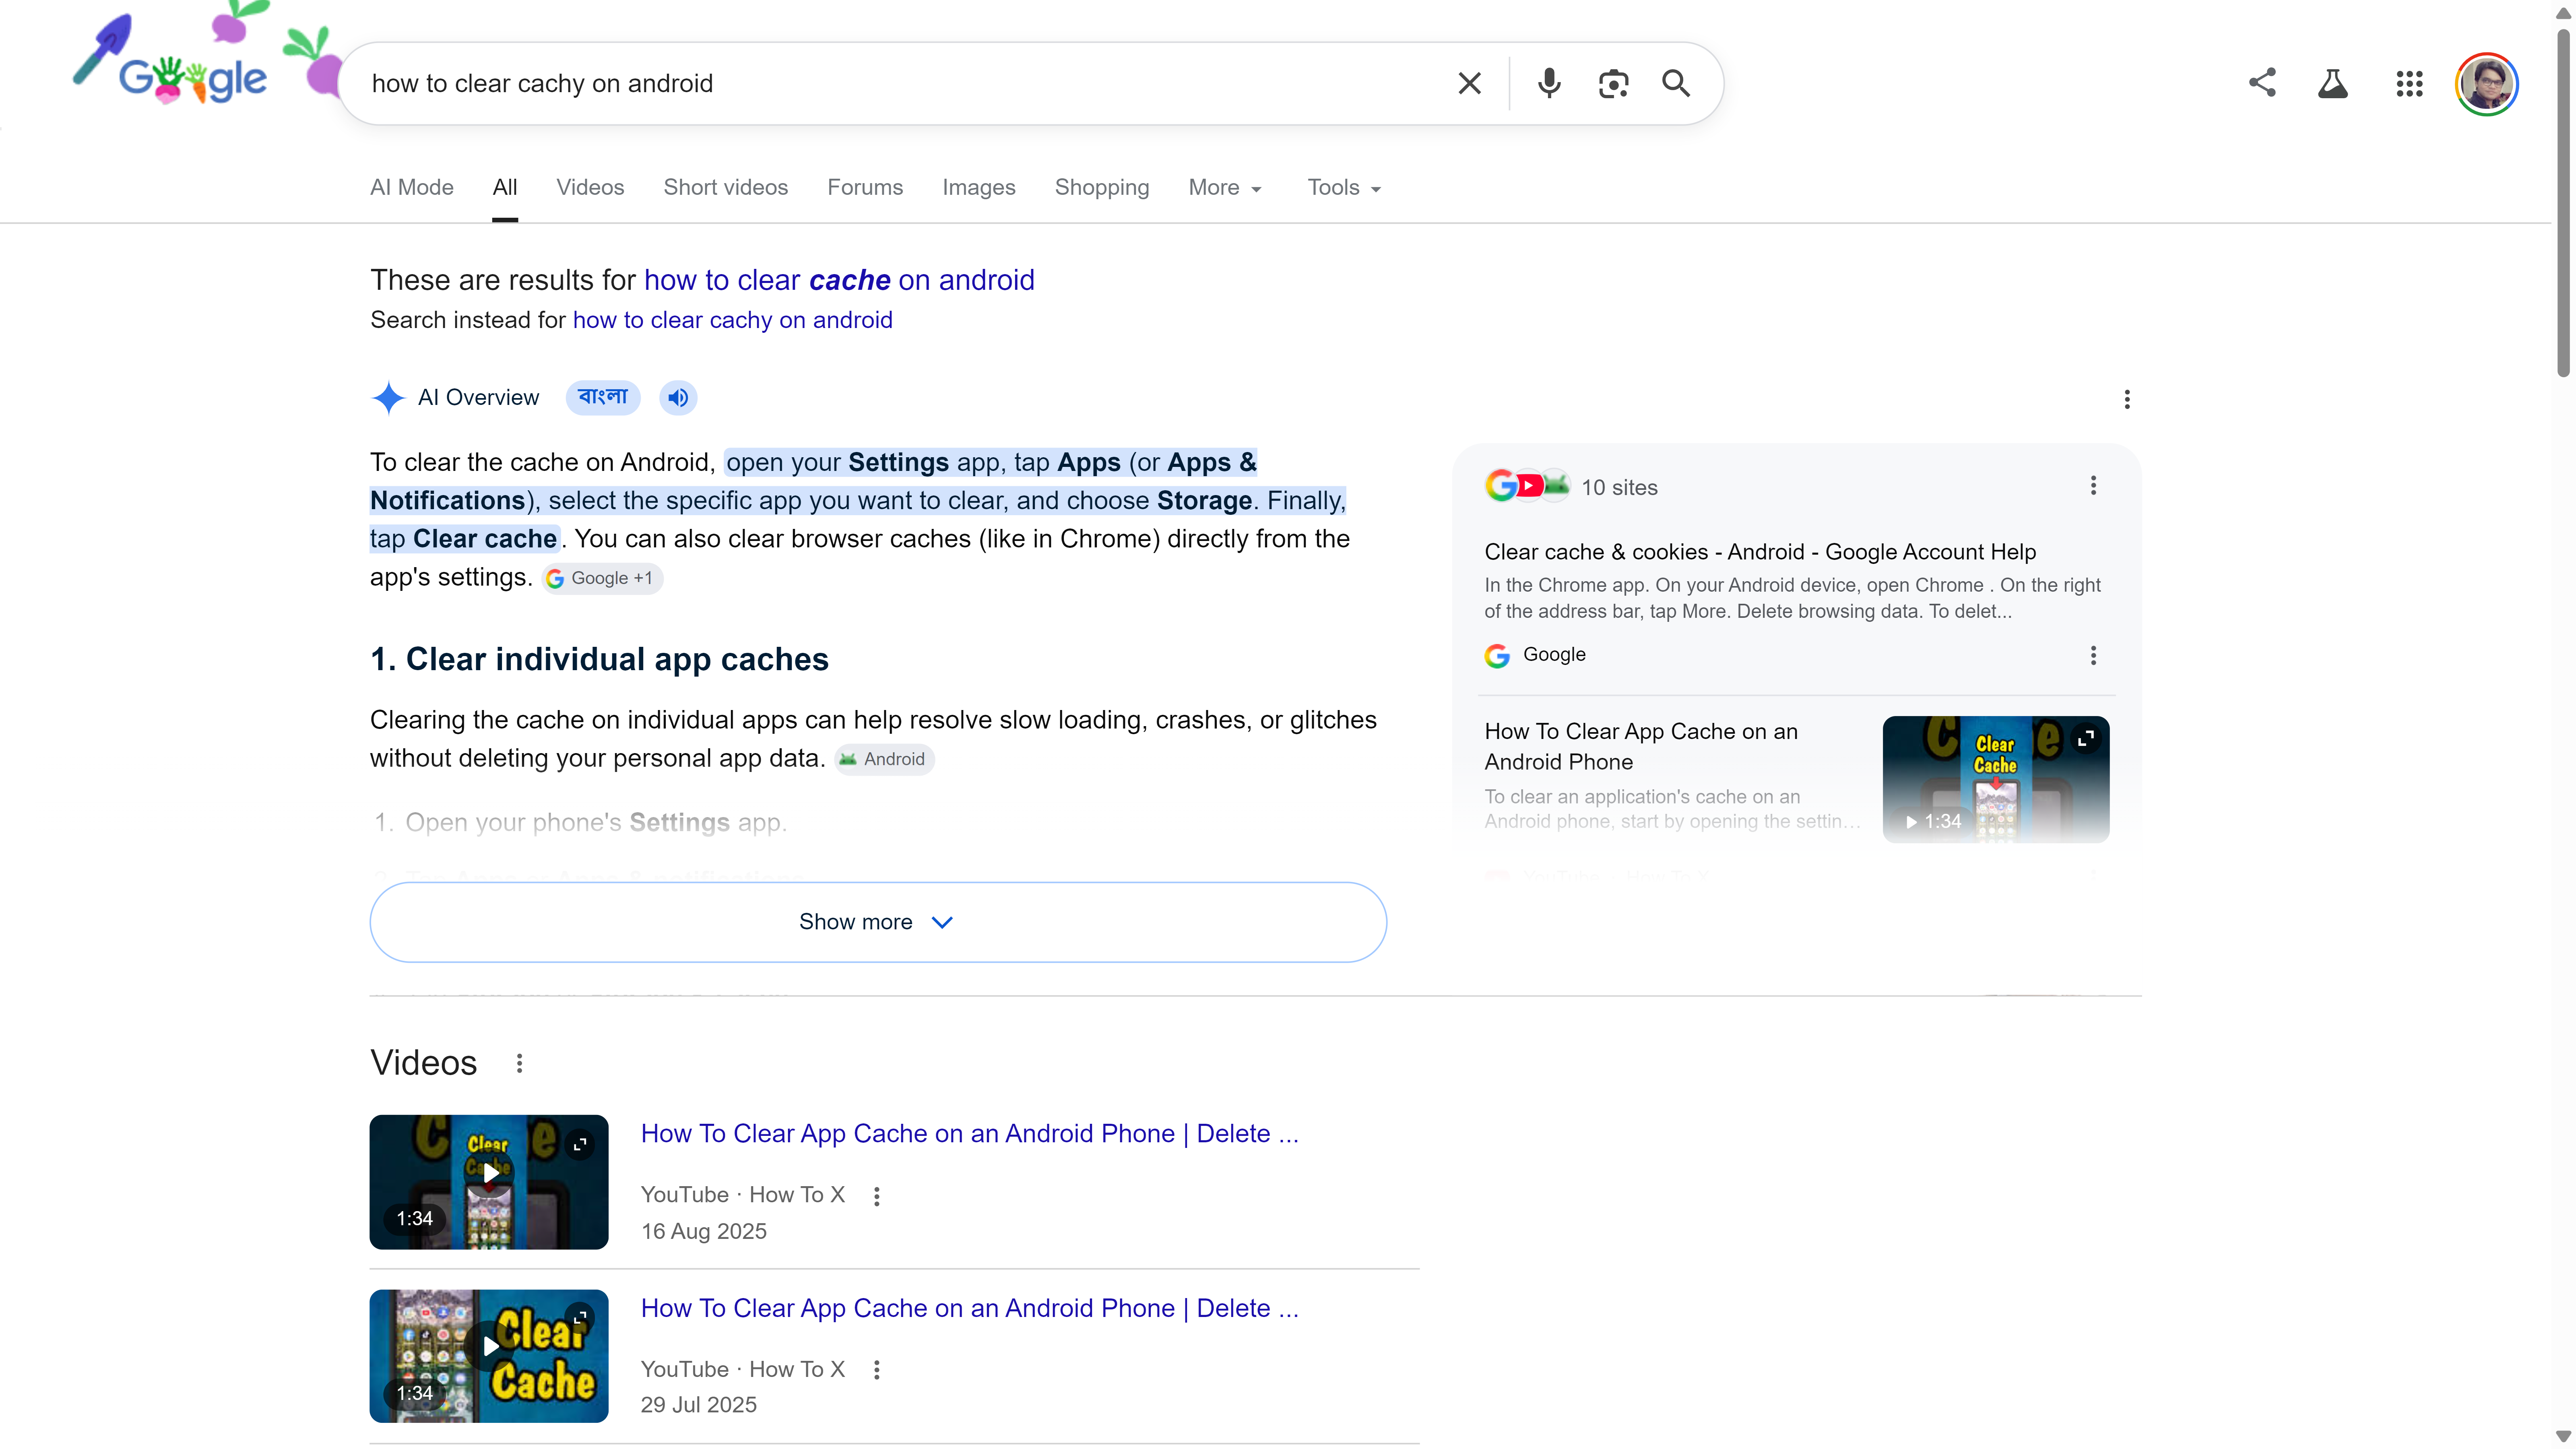Expand the side panel video preview thumbnail
Viewport: 2576px width, 1449px height.
click(x=2086, y=739)
